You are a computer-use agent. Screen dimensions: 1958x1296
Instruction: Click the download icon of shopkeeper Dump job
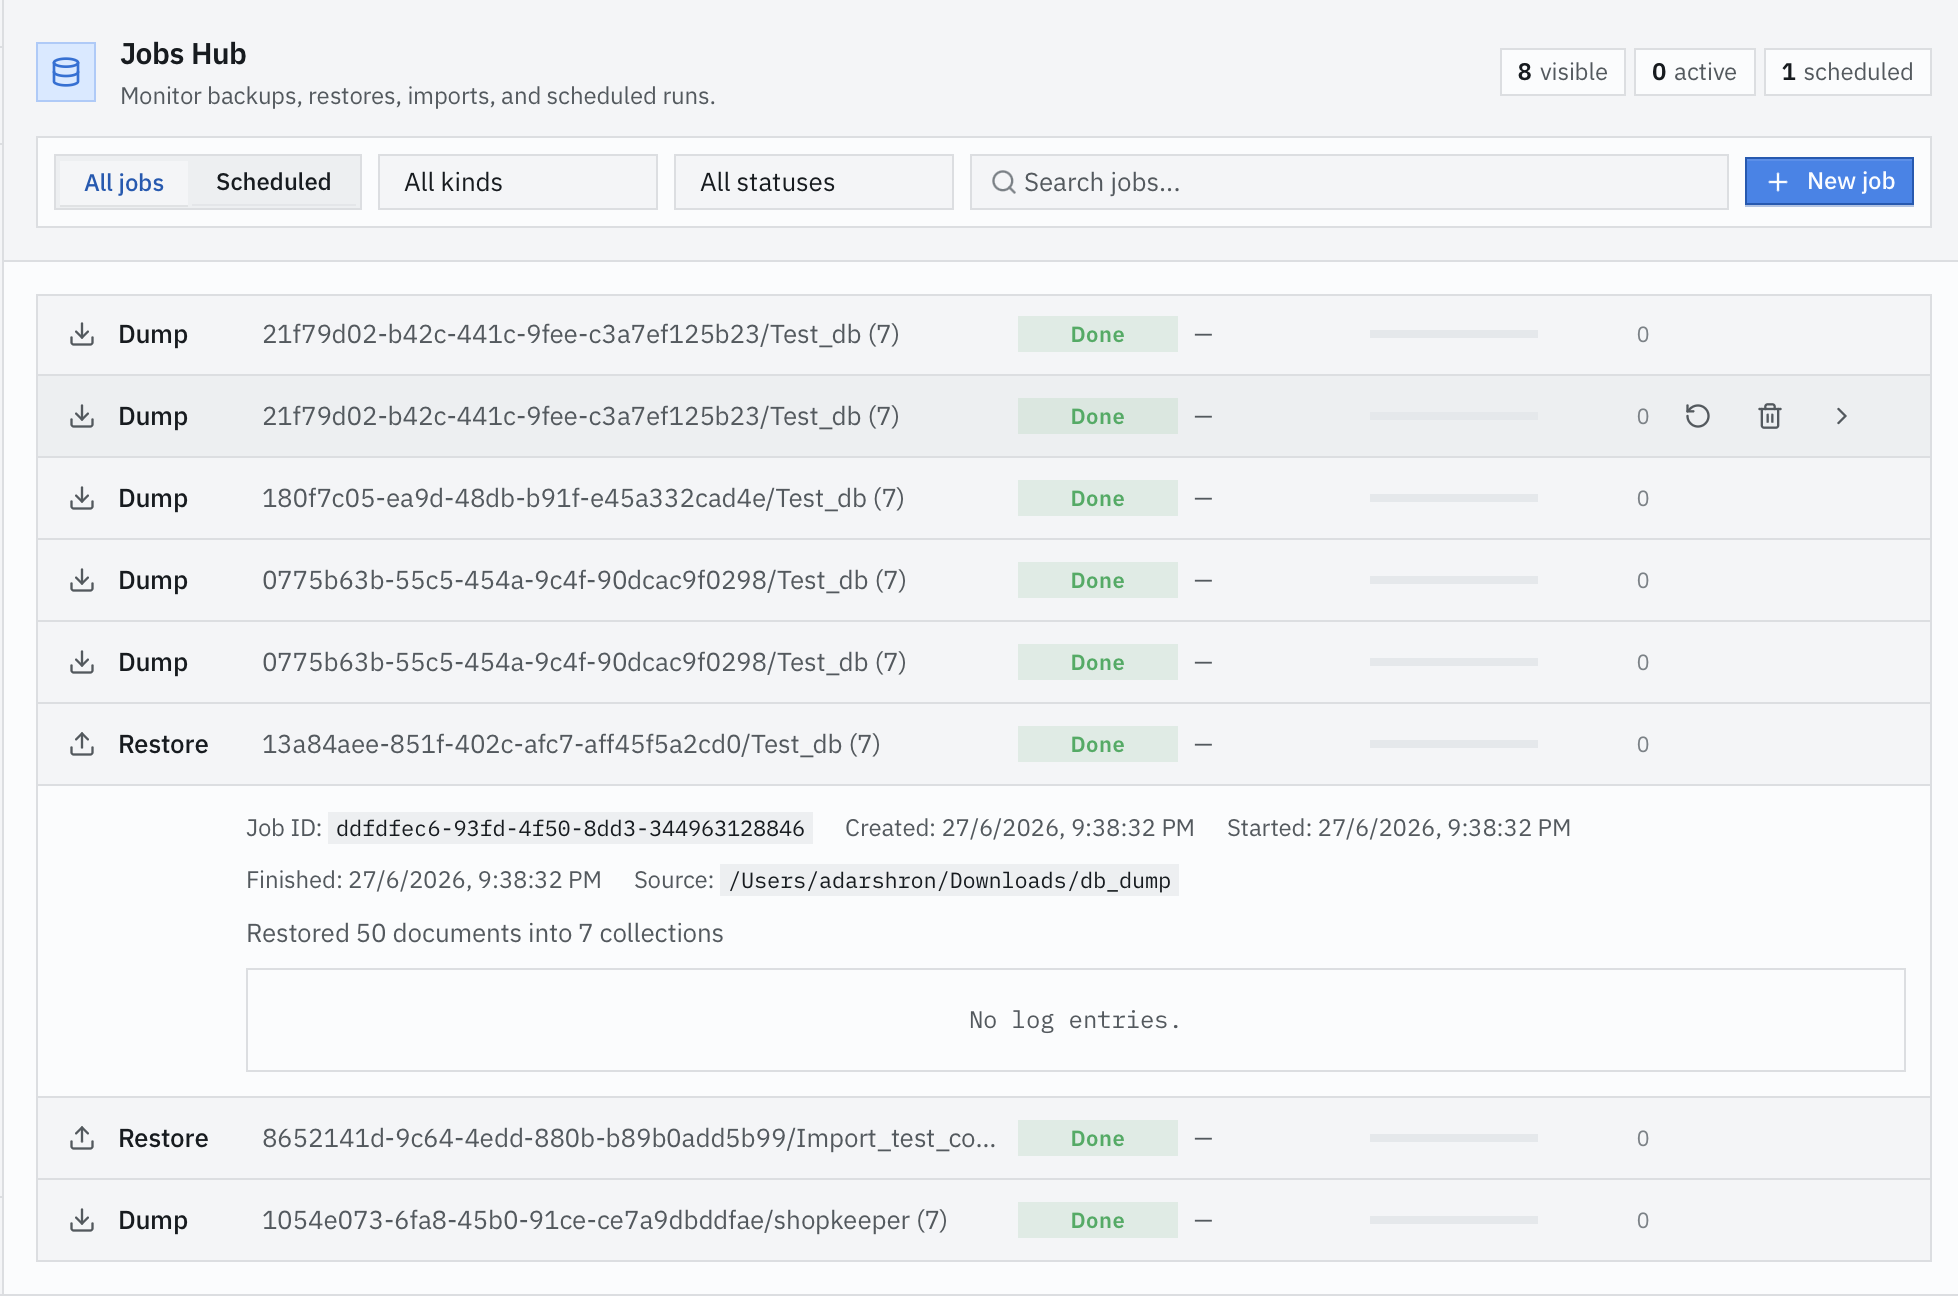point(82,1220)
